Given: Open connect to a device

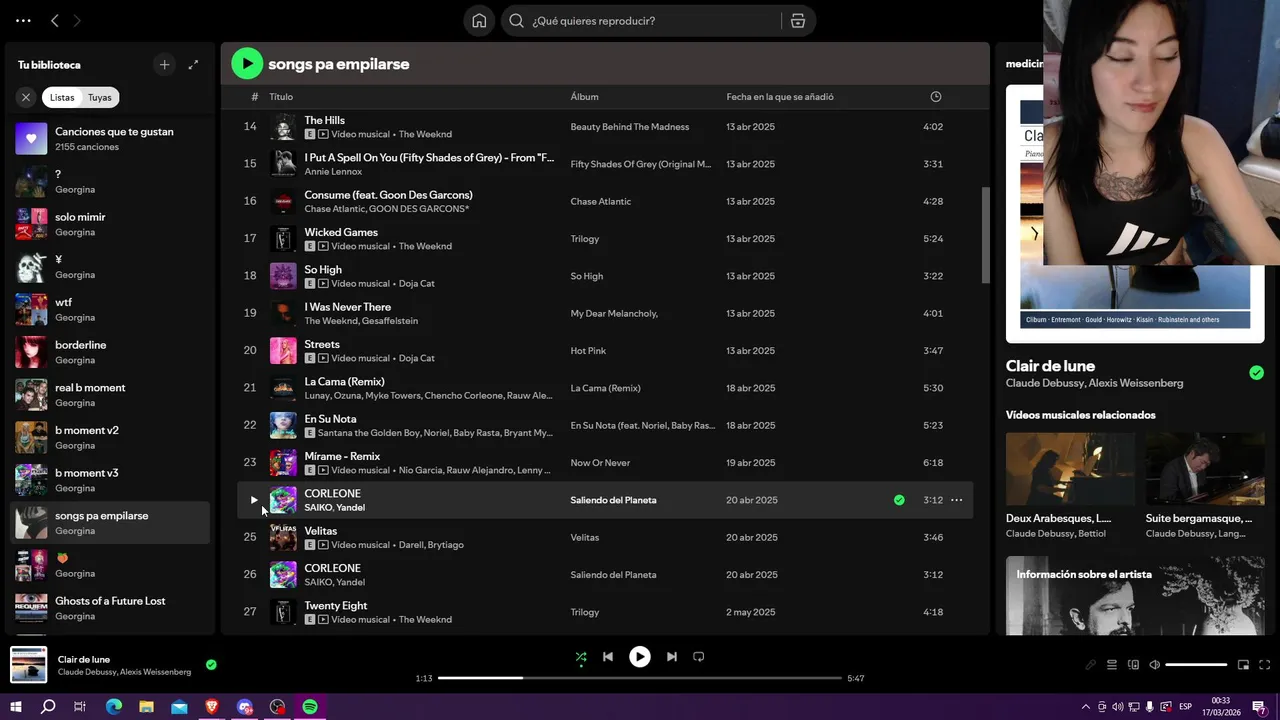Looking at the screenshot, I should (1133, 665).
